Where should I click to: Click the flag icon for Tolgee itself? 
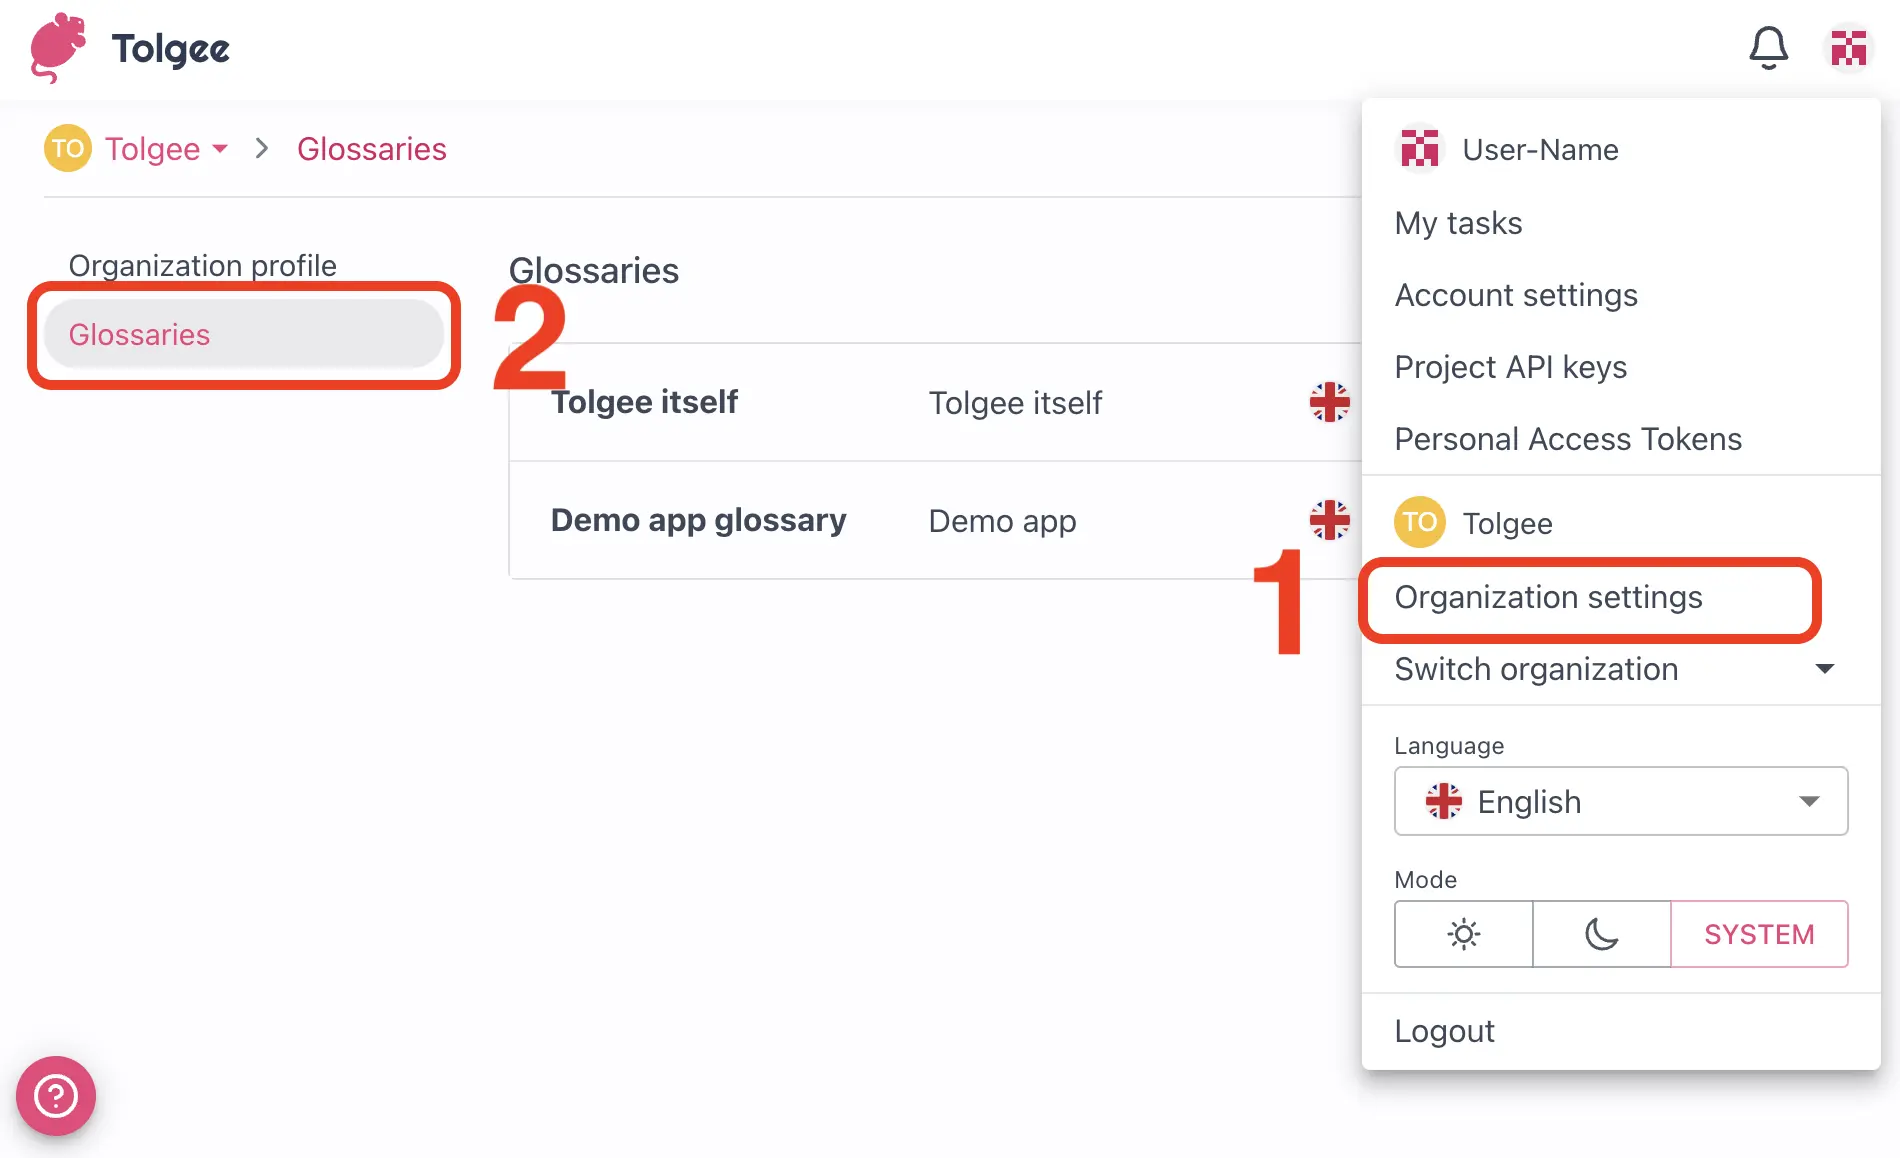click(1329, 402)
